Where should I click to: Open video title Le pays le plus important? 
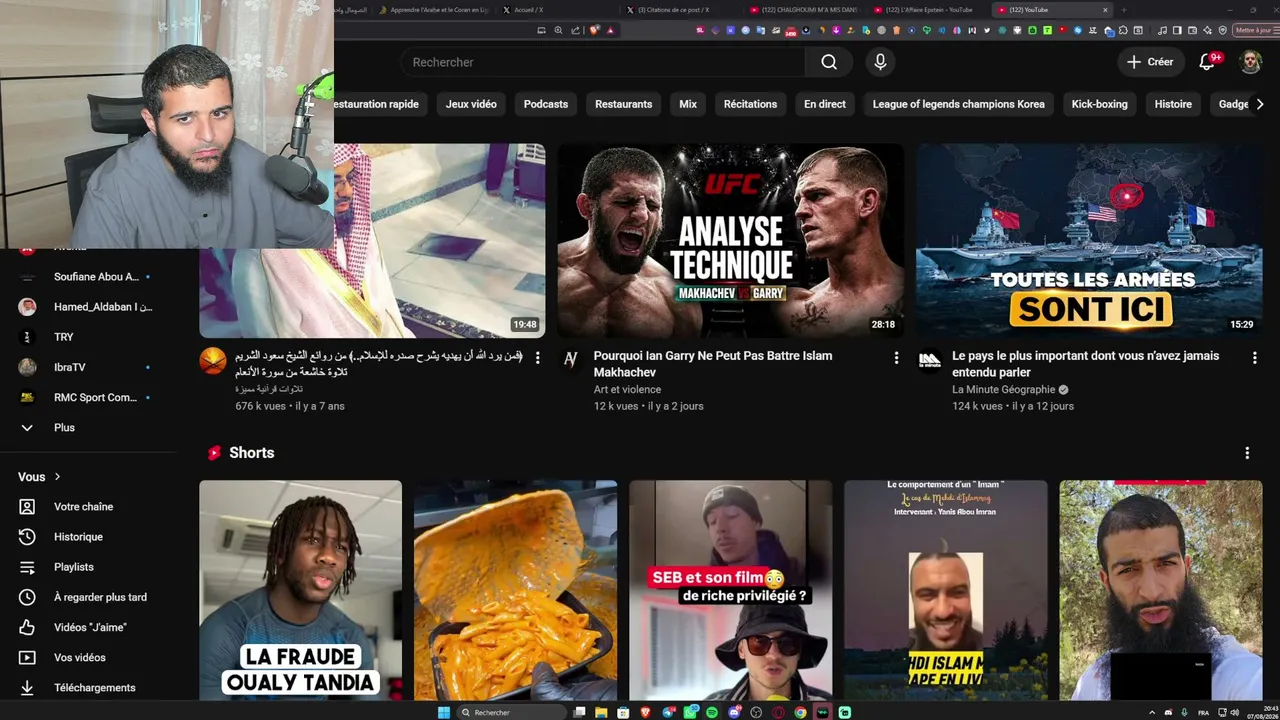(1085, 364)
